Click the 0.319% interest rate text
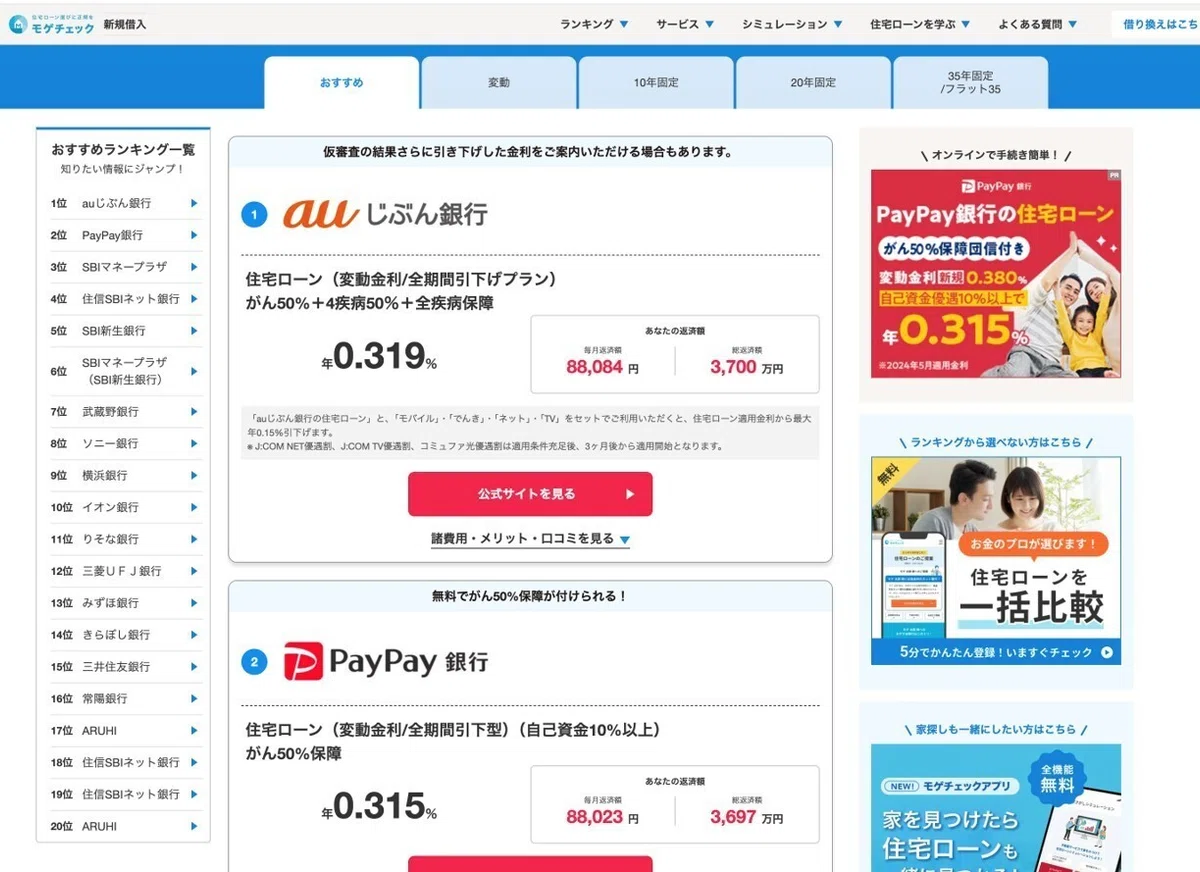The width and height of the screenshot is (1200, 872). coord(379,357)
